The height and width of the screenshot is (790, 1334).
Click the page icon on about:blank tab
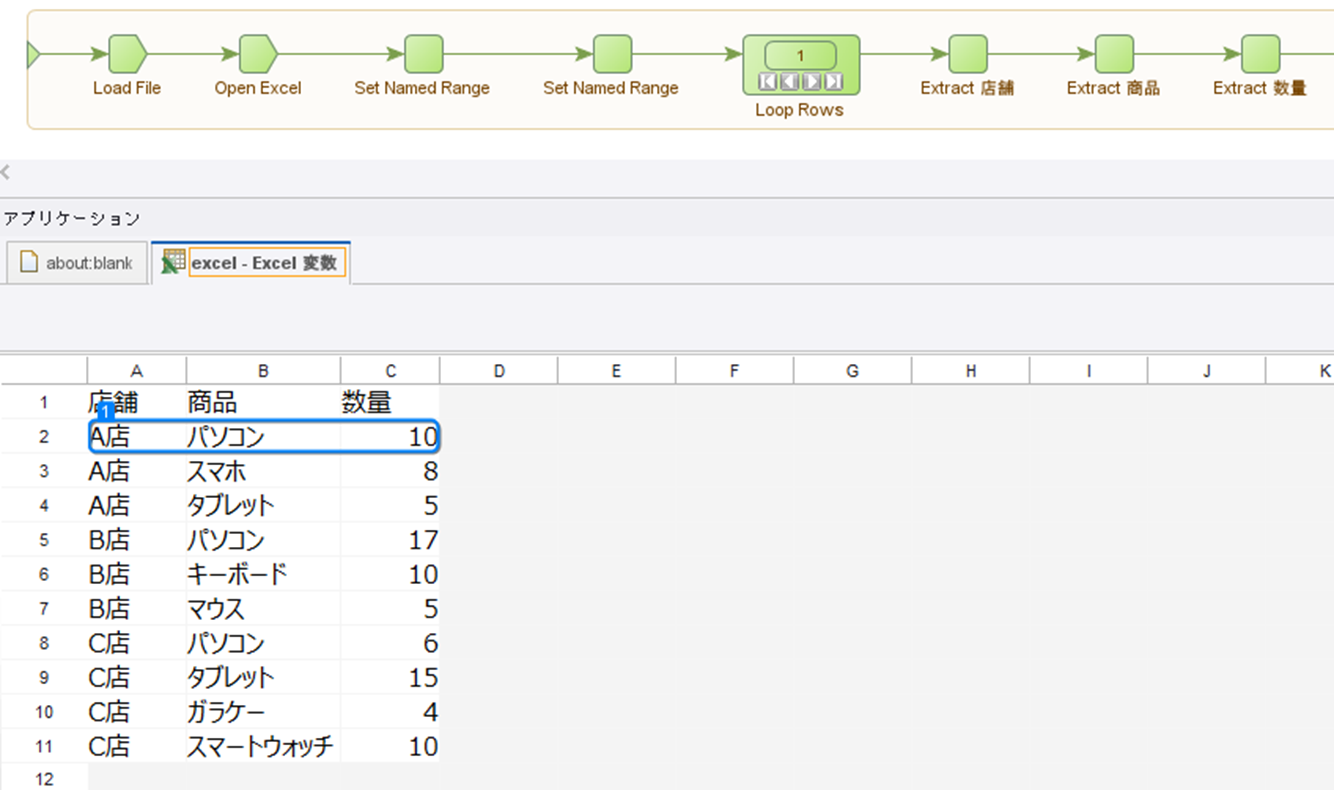(x=30, y=263)
